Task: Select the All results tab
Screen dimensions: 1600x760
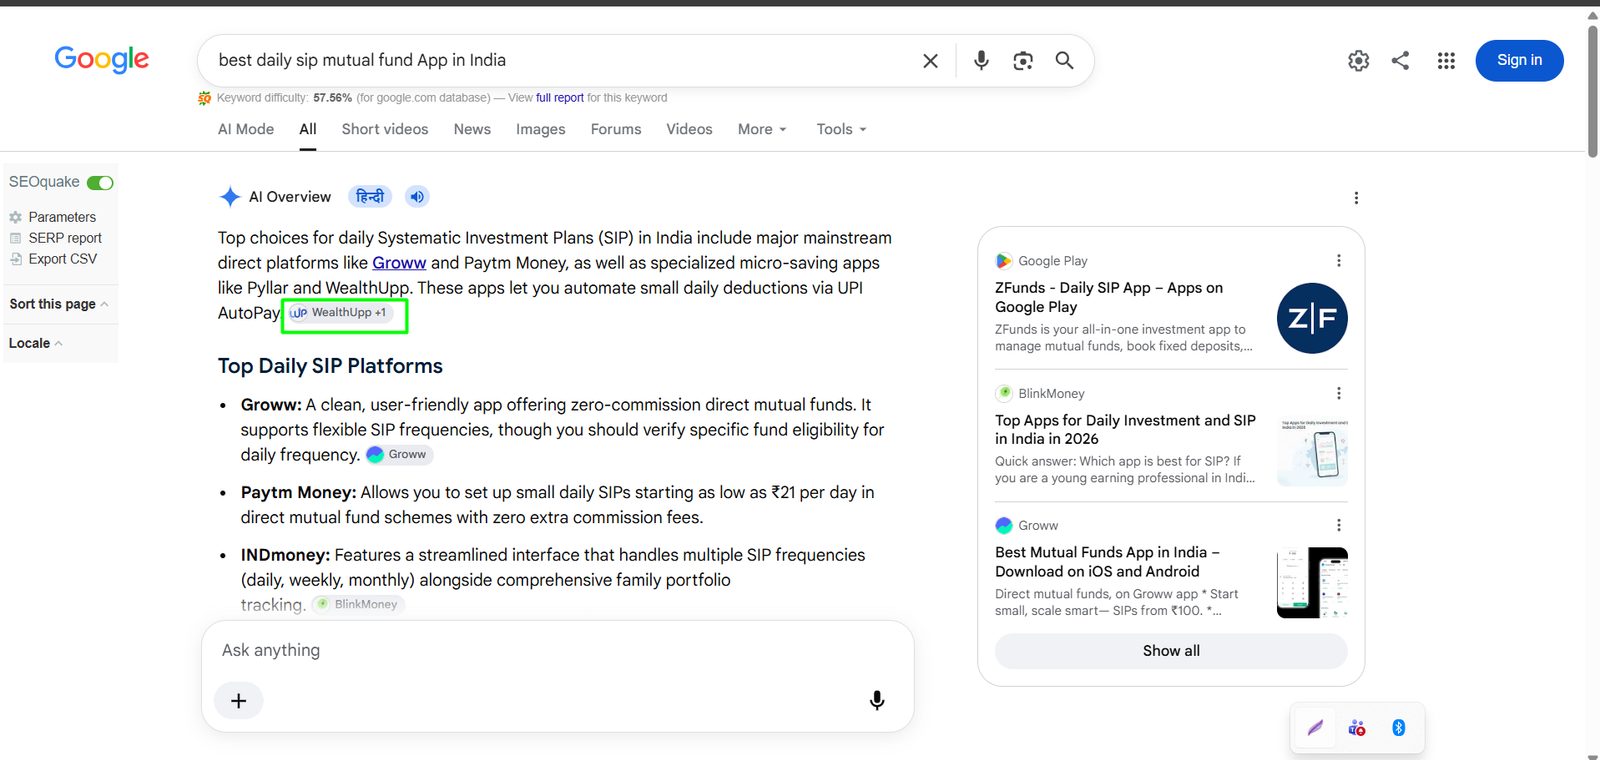Action: (308, 130)
